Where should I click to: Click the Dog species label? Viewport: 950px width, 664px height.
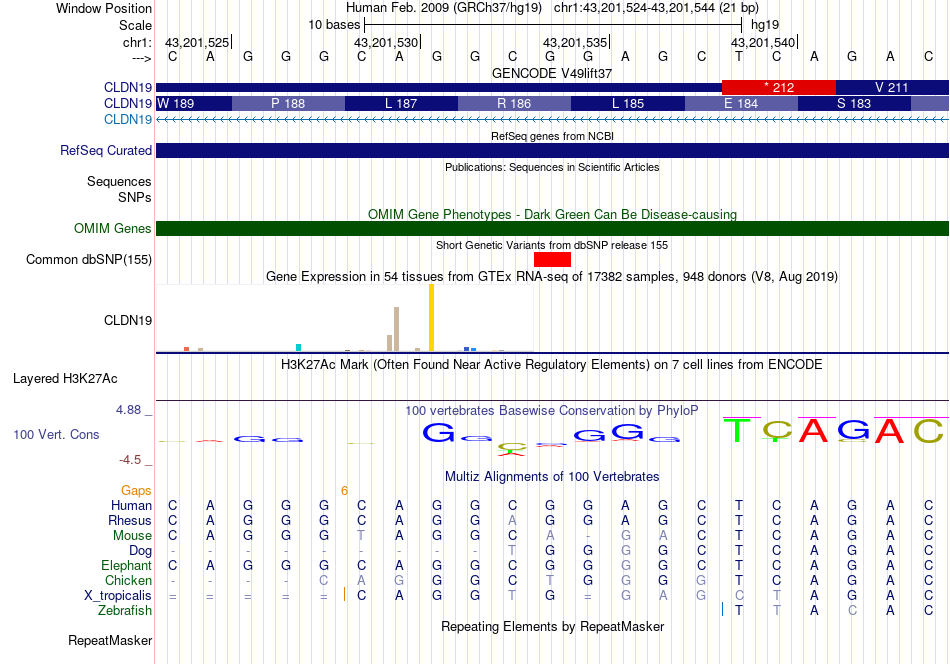[141, 551]
